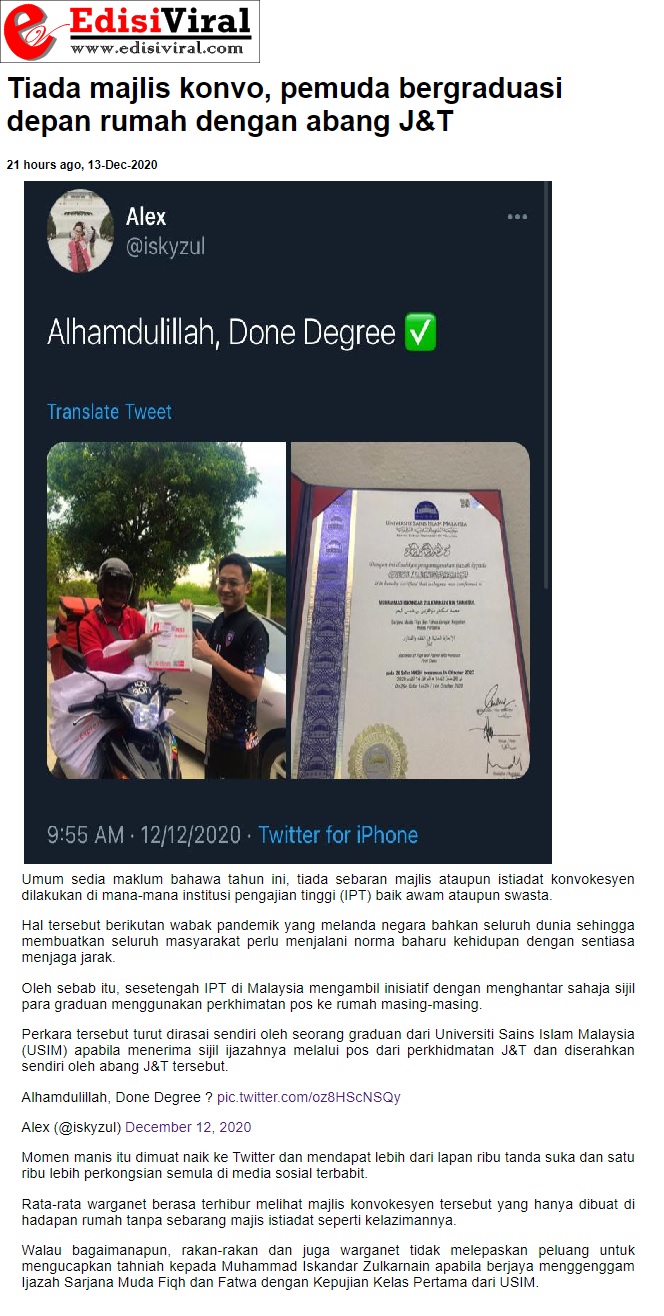Open the degree certificate photo

tap(410, 610)
